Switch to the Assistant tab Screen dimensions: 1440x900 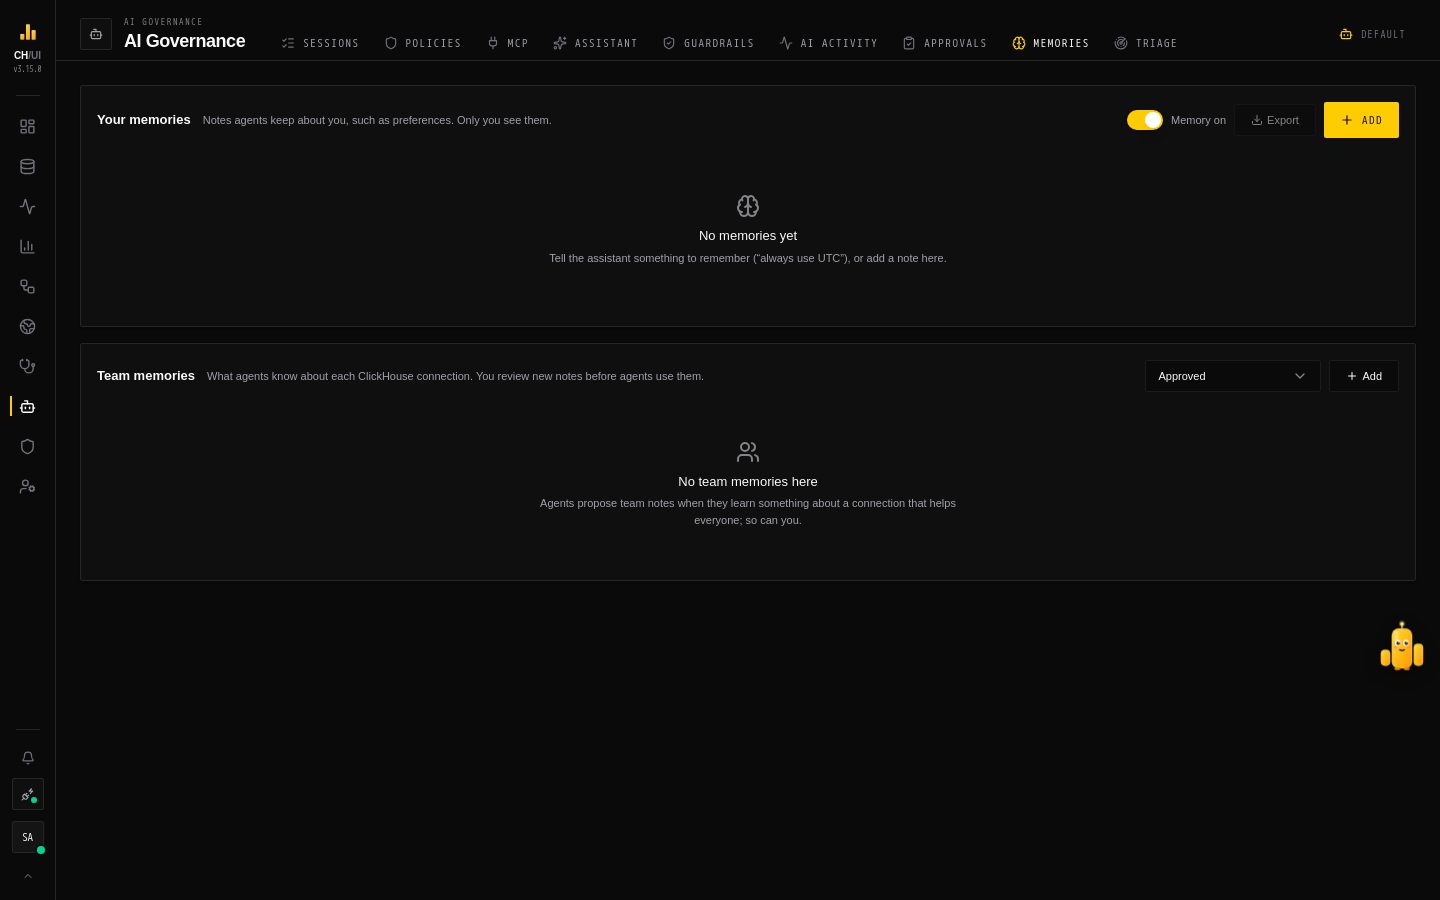595,43
